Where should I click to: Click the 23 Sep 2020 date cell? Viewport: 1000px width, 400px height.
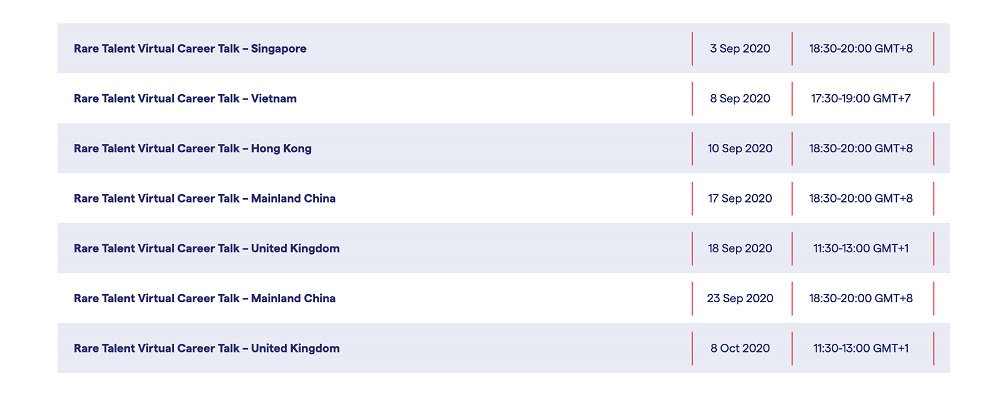740,298
